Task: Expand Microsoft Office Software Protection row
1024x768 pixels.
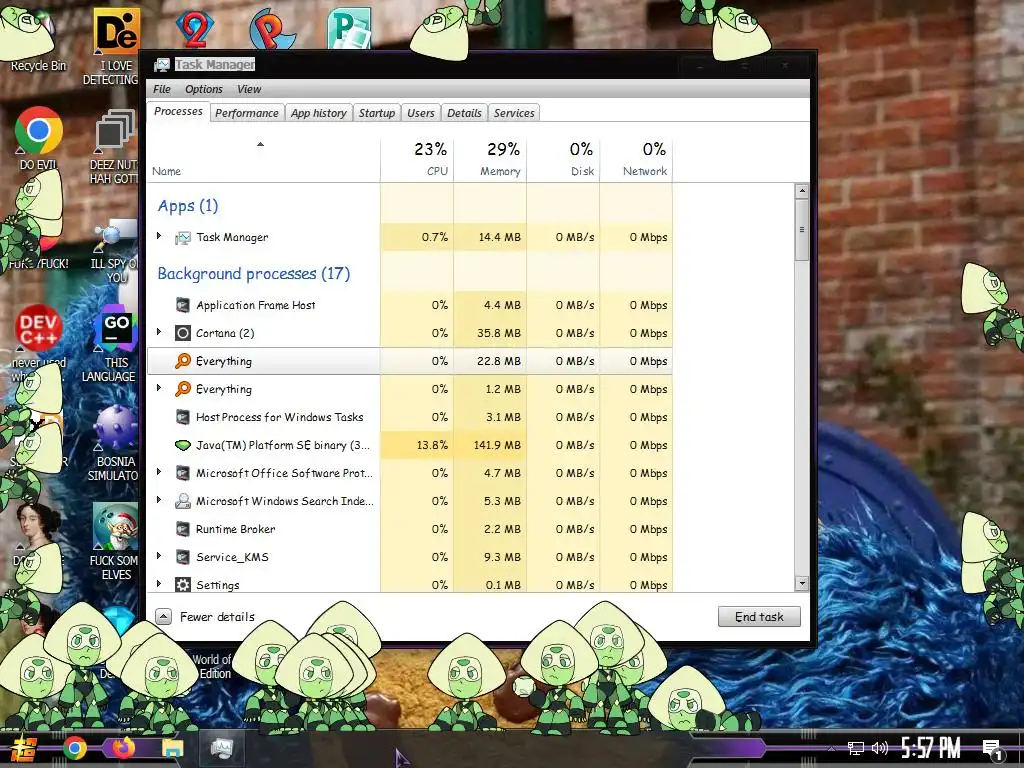Action: pyautogui.click(x=159, y=472)
